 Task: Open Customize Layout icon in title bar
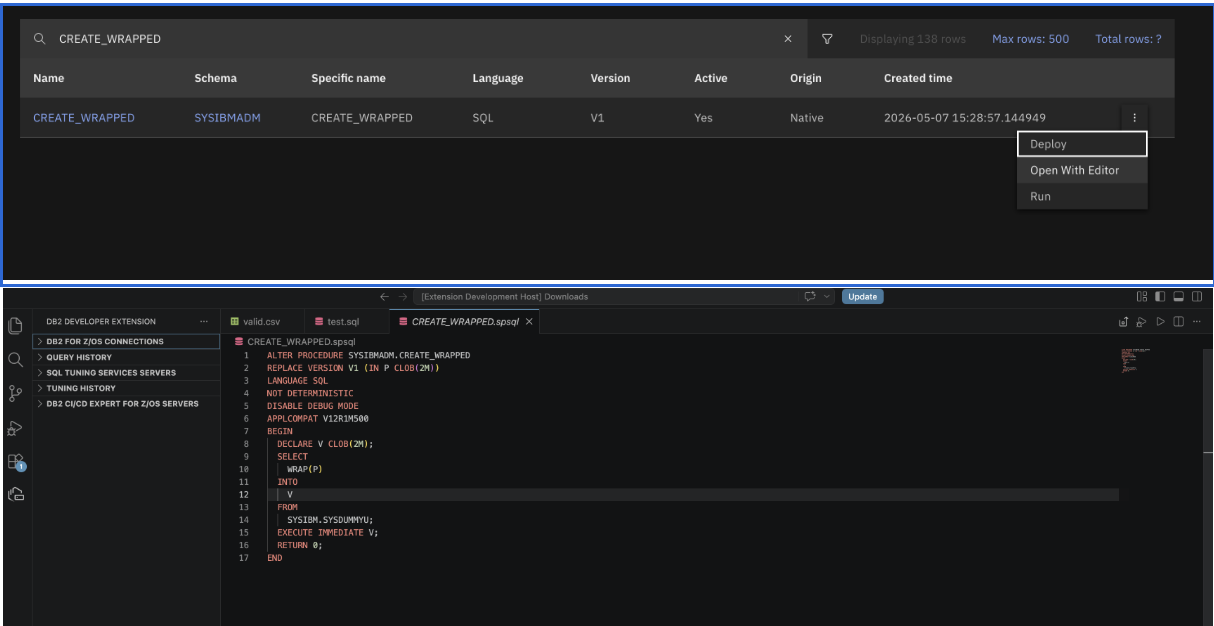pos(1142,297)
